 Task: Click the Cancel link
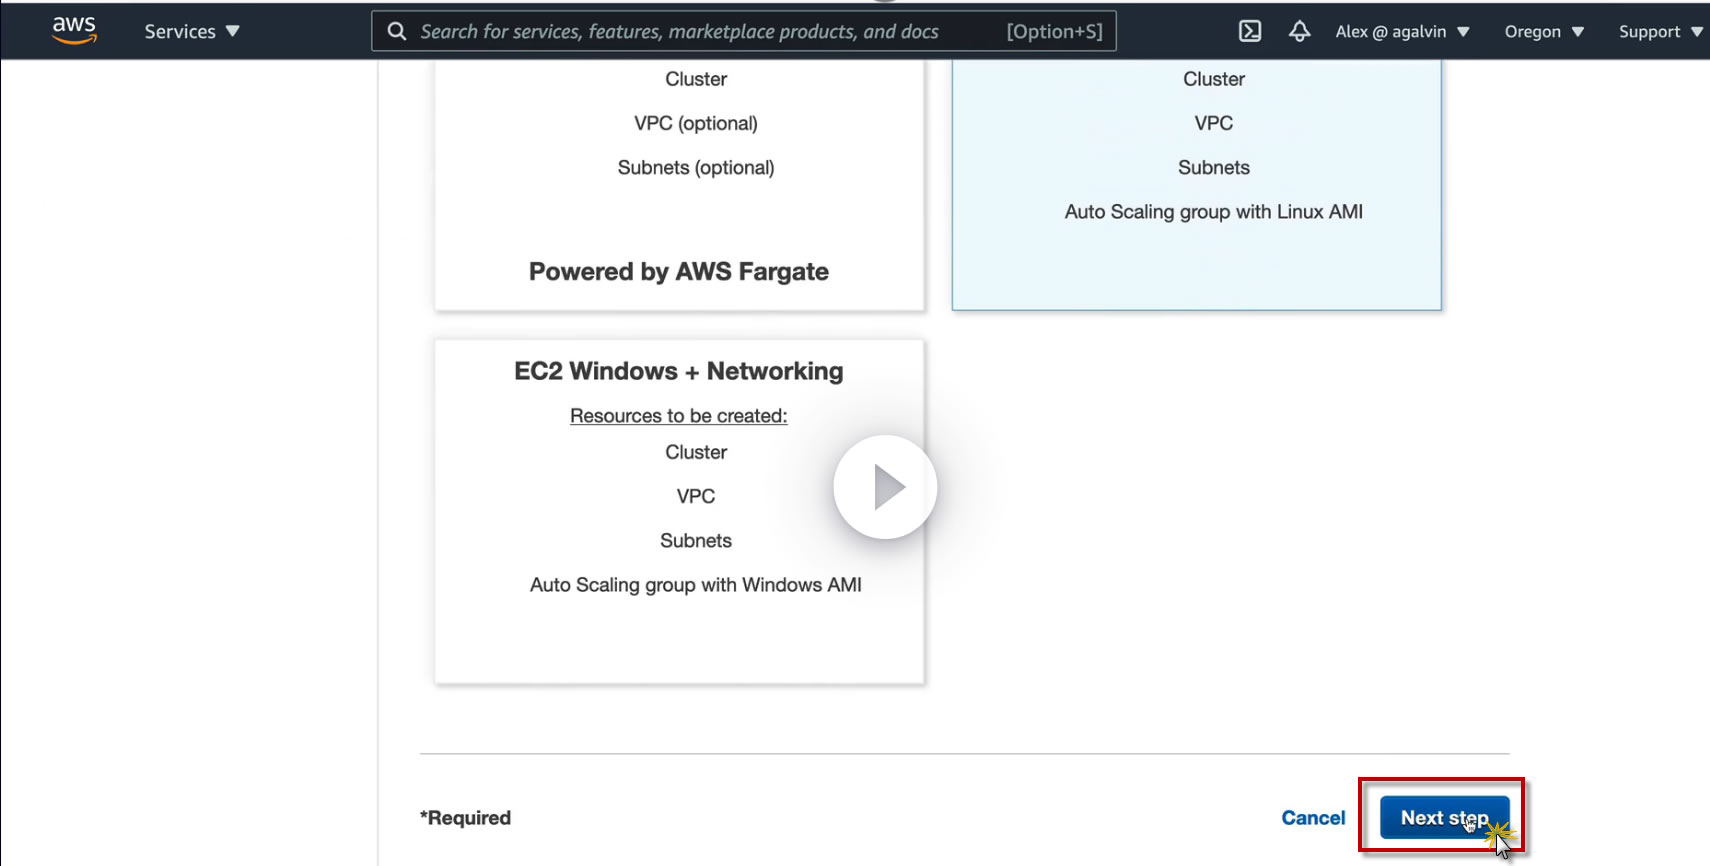1313,818
